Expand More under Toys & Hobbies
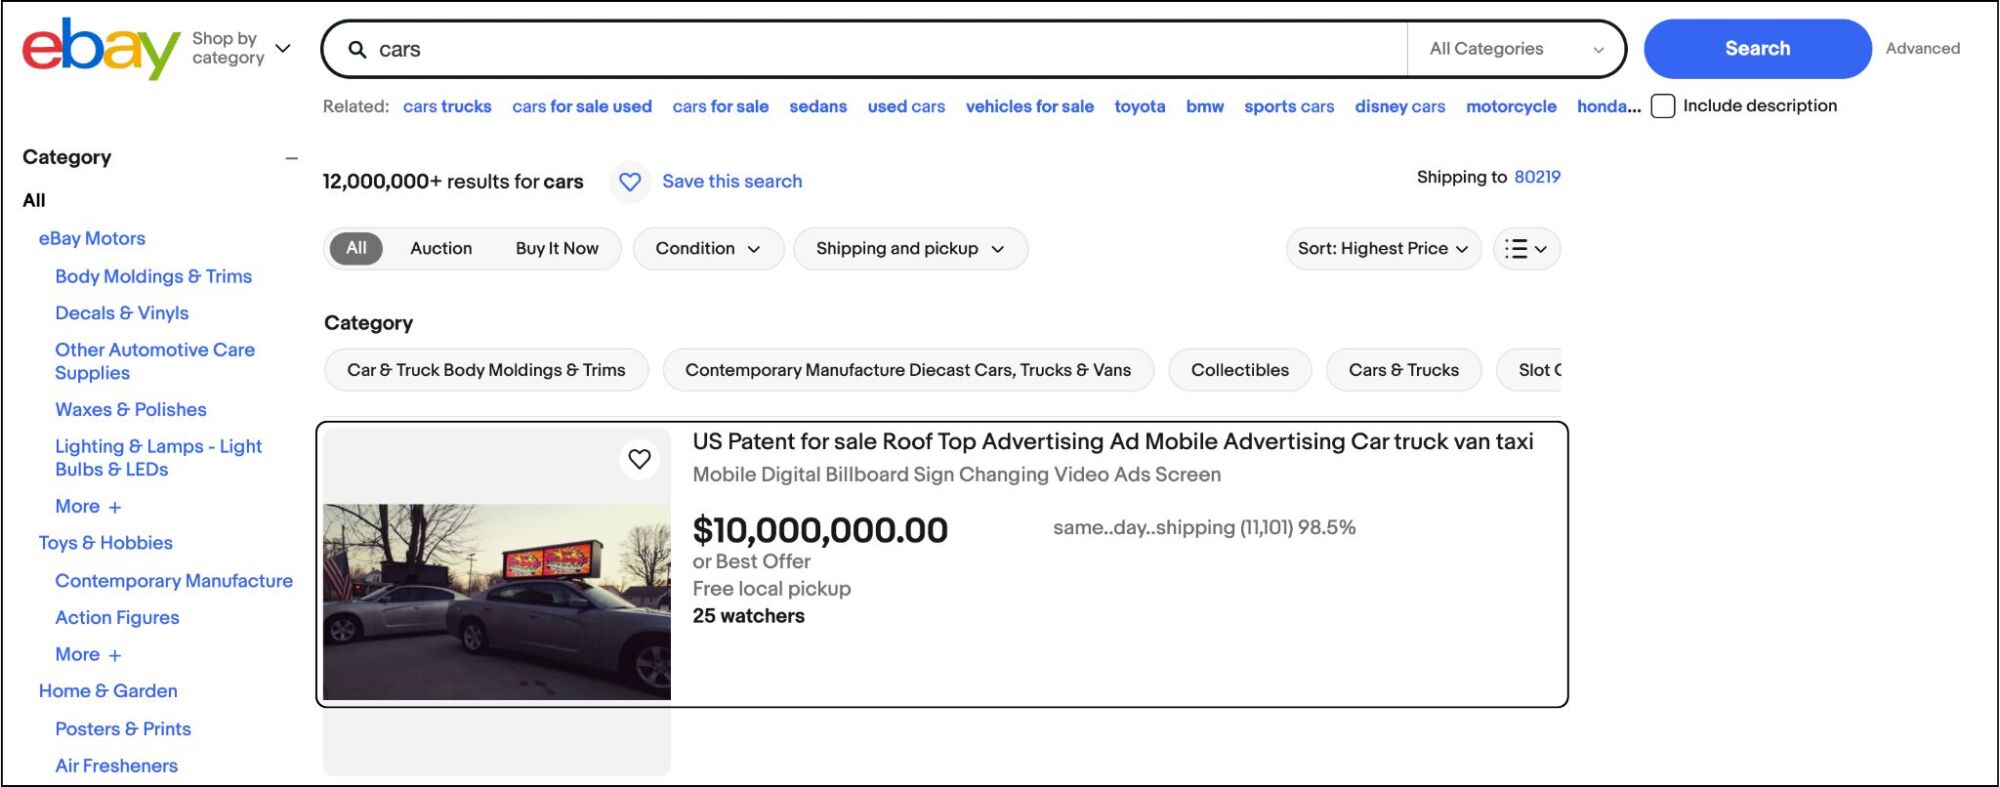Image resolution: width=2000 pixels, height=787 pixels. 88,654
